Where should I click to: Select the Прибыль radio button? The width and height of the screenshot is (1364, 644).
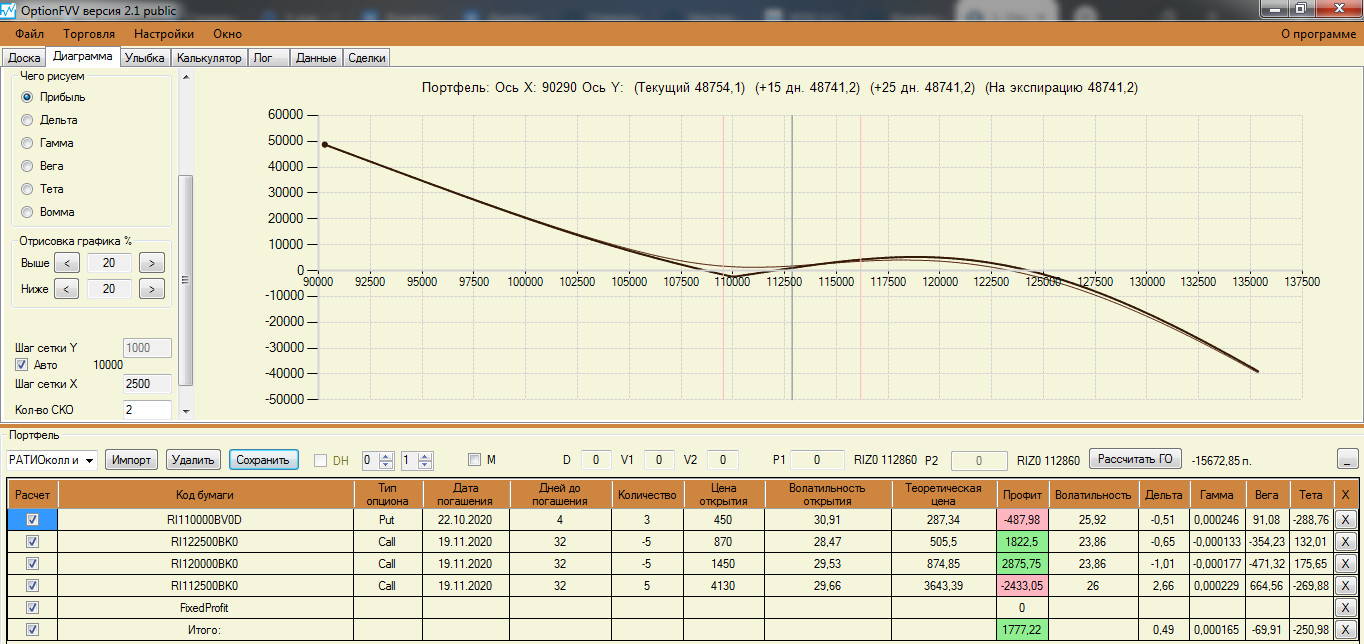[27, 97]
